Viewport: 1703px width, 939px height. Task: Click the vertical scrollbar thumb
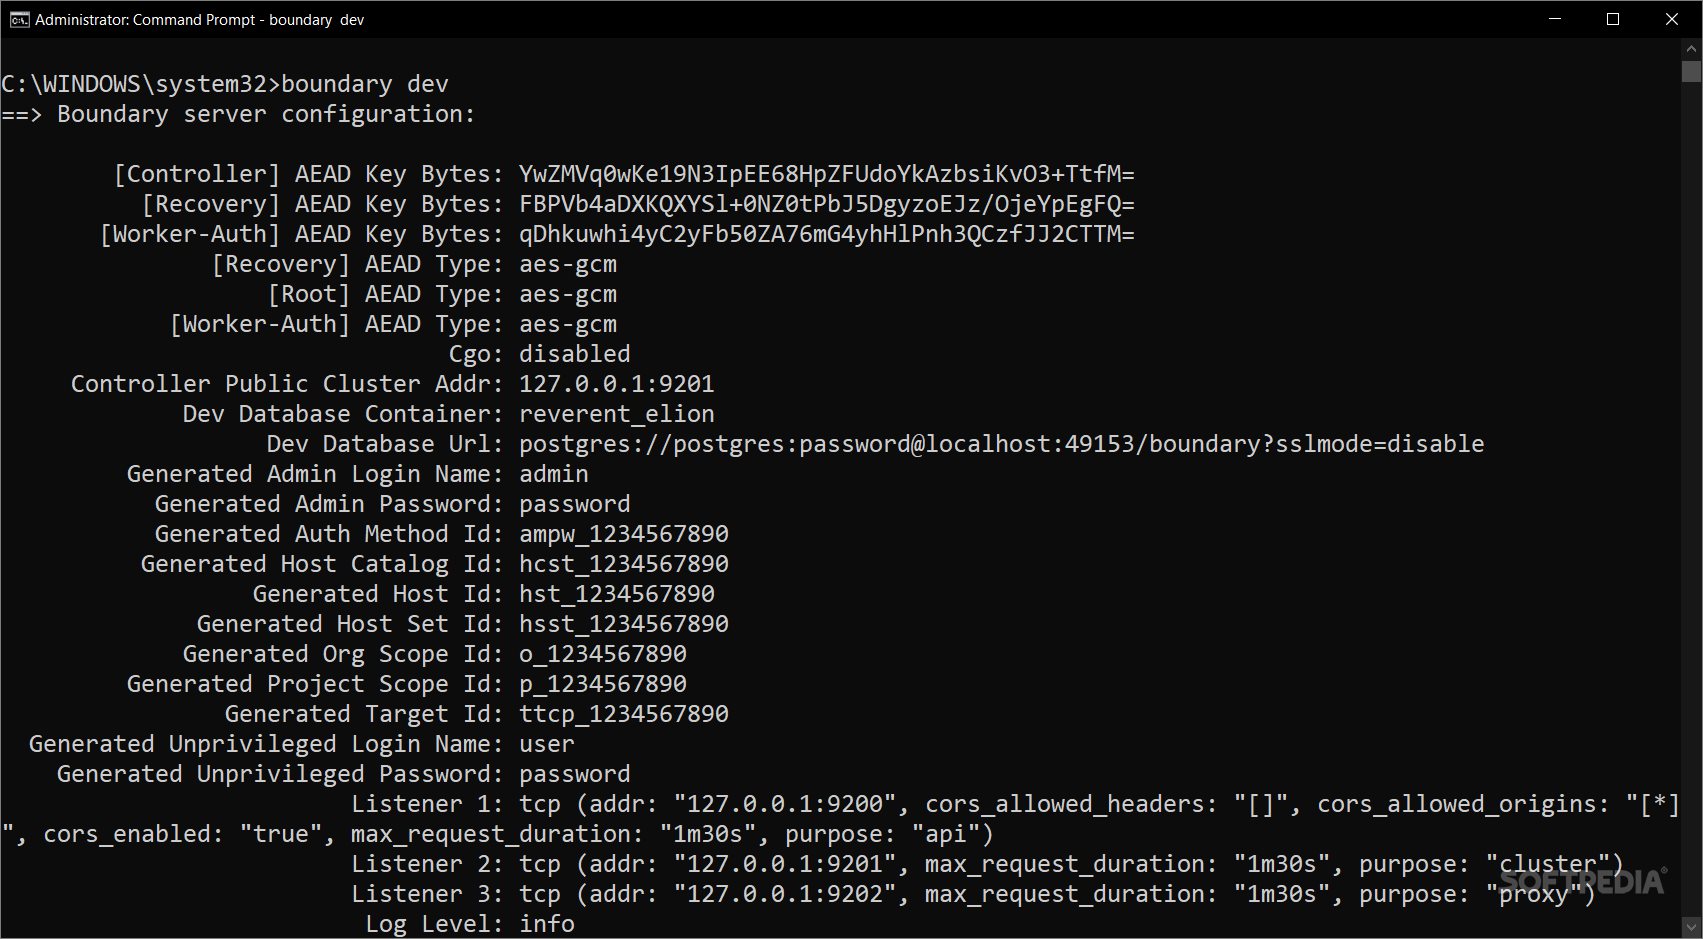(1691, 72)
